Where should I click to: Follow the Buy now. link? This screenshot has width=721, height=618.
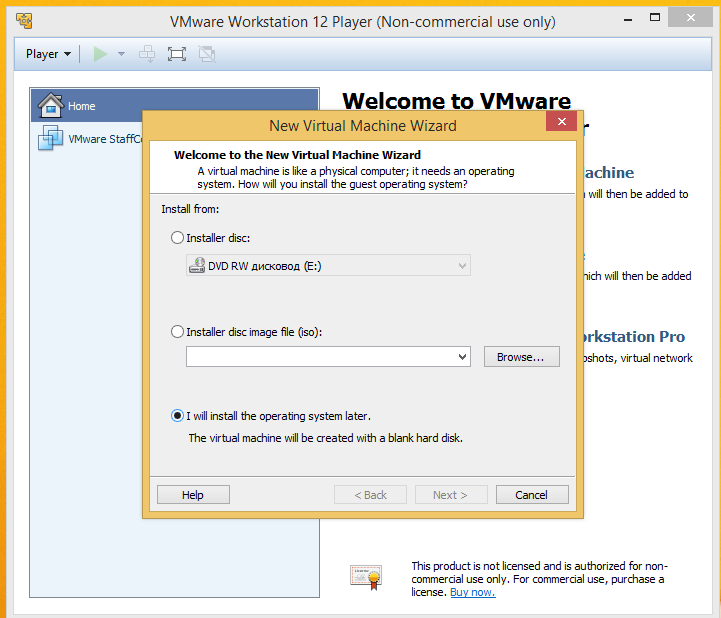tap(472, 592)
